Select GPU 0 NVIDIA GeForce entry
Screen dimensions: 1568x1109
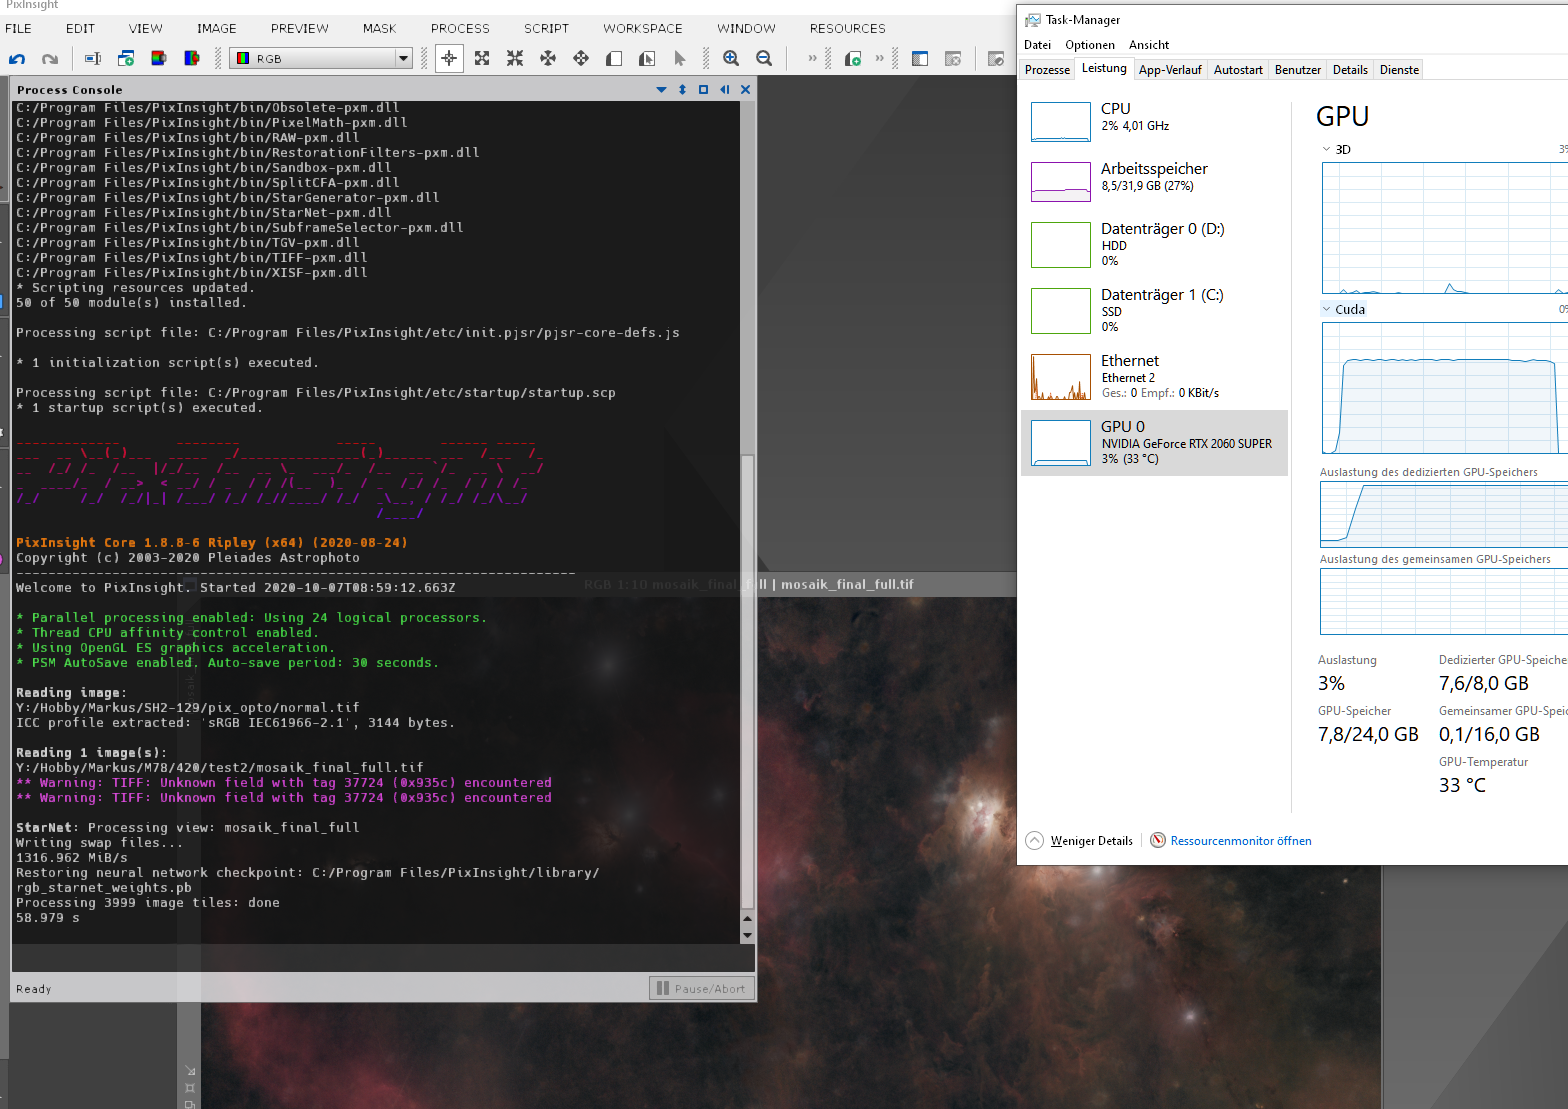pos(1154,443)
